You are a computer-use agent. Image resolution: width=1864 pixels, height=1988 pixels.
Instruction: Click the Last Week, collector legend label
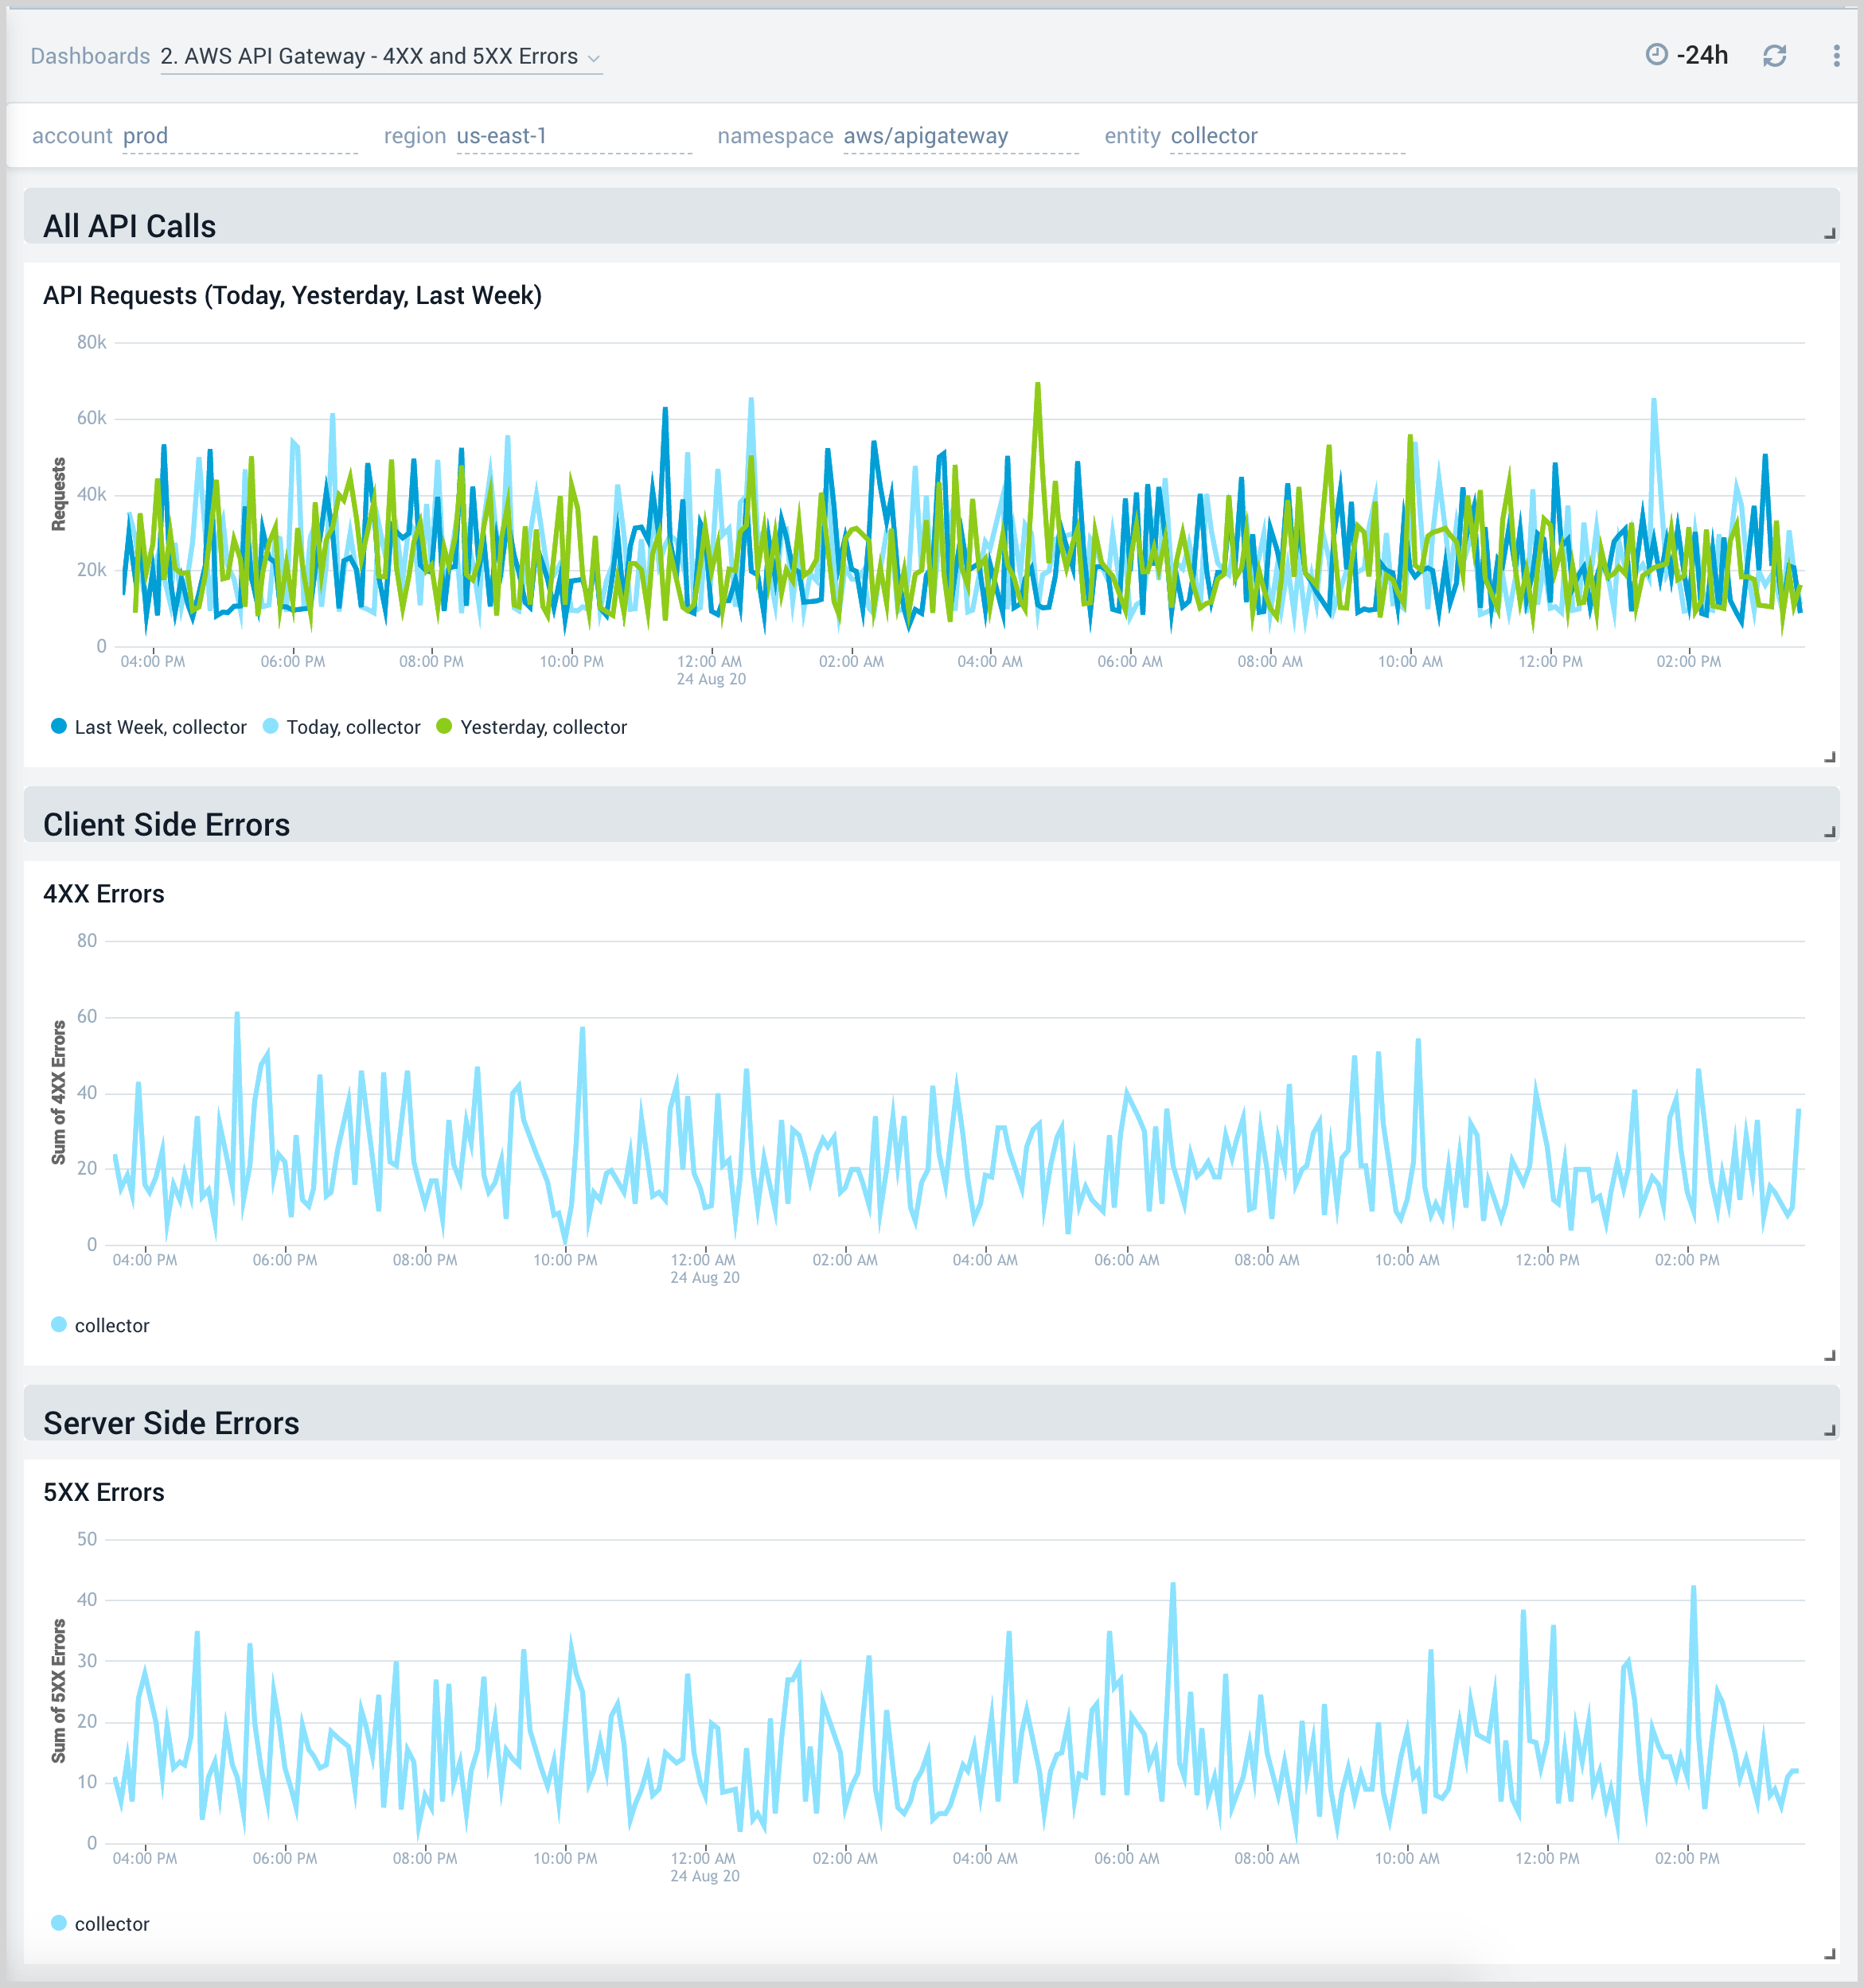click(x=160, y=727)
